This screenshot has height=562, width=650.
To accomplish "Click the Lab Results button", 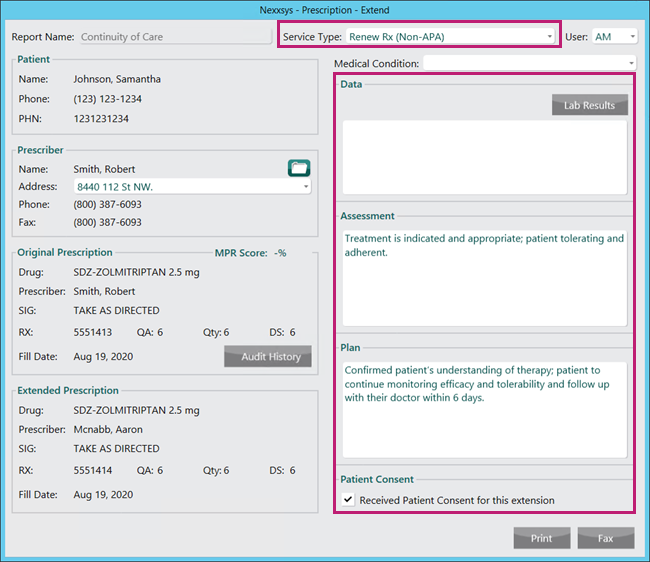I will 589,105.
